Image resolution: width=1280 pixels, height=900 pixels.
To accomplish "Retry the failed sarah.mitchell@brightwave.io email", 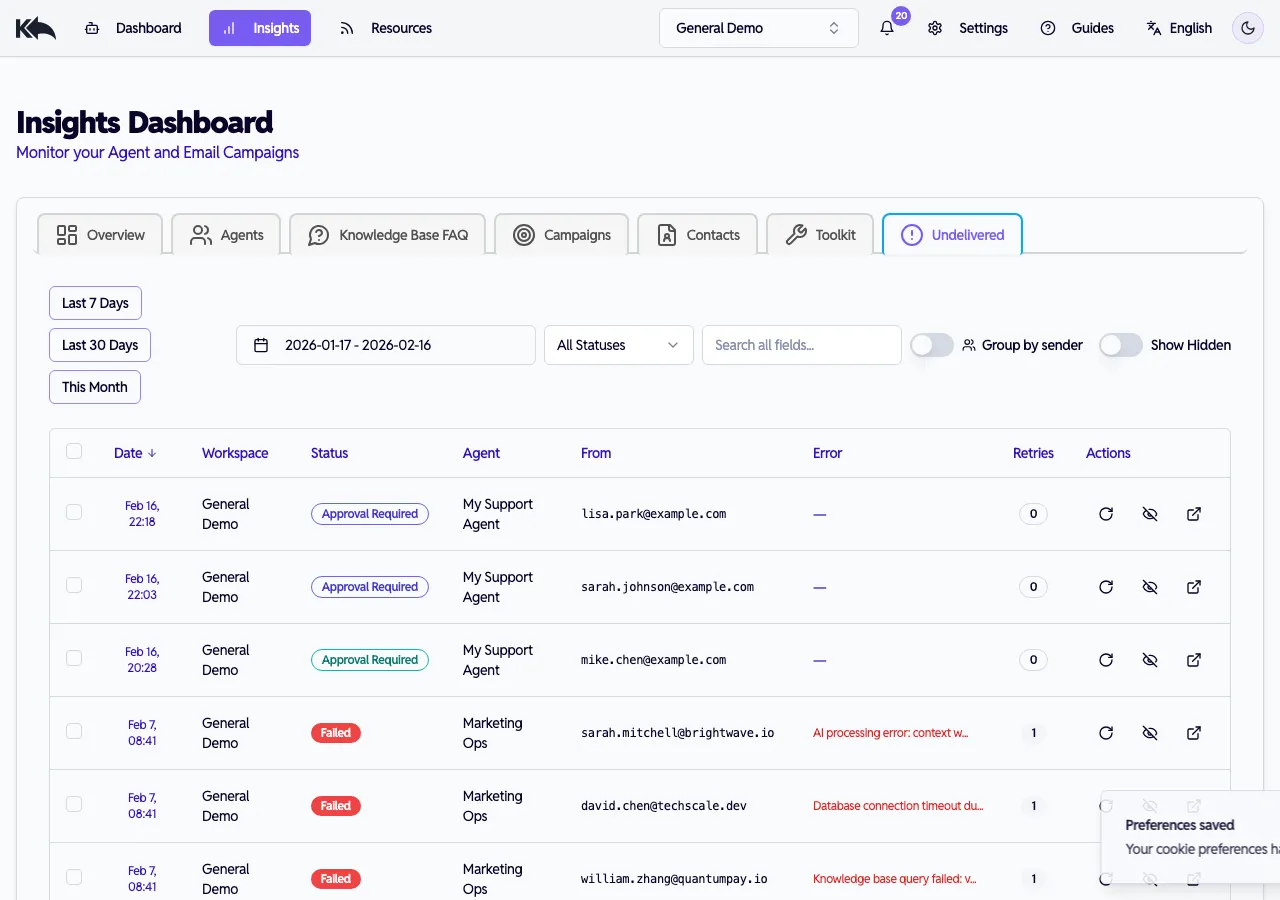I will [x=1106, y=732].
